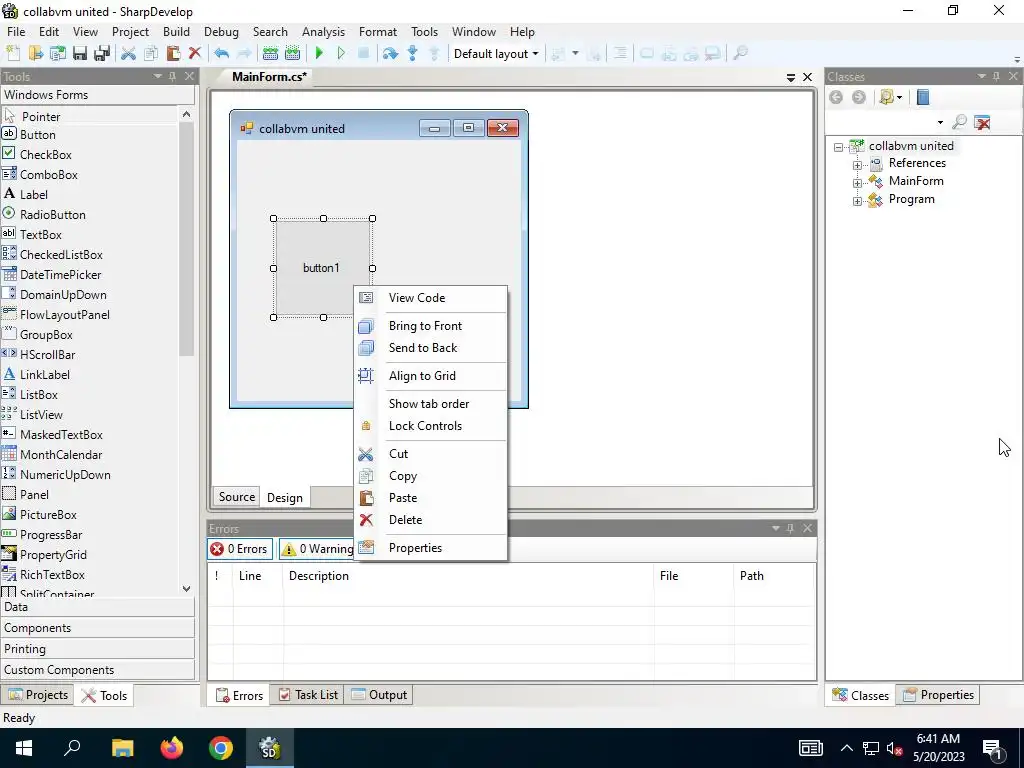This screenshot has height=768, width=1024.
Task: Pin the Tools panel with the pushpin icon
Action: point(172,76)
